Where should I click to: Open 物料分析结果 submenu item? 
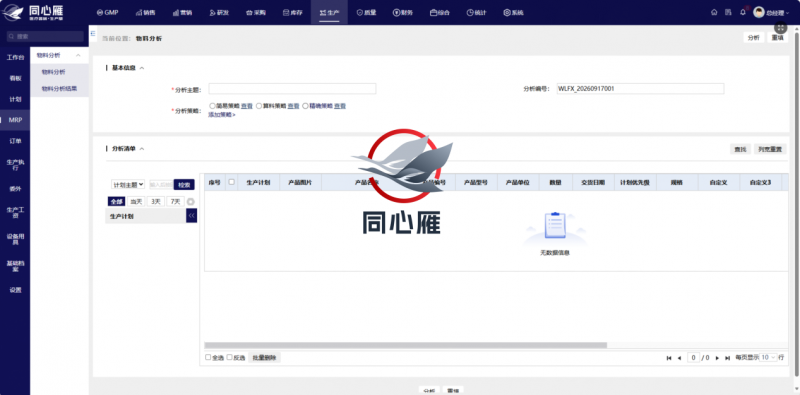pyautogui.click(x=59, y=88)
